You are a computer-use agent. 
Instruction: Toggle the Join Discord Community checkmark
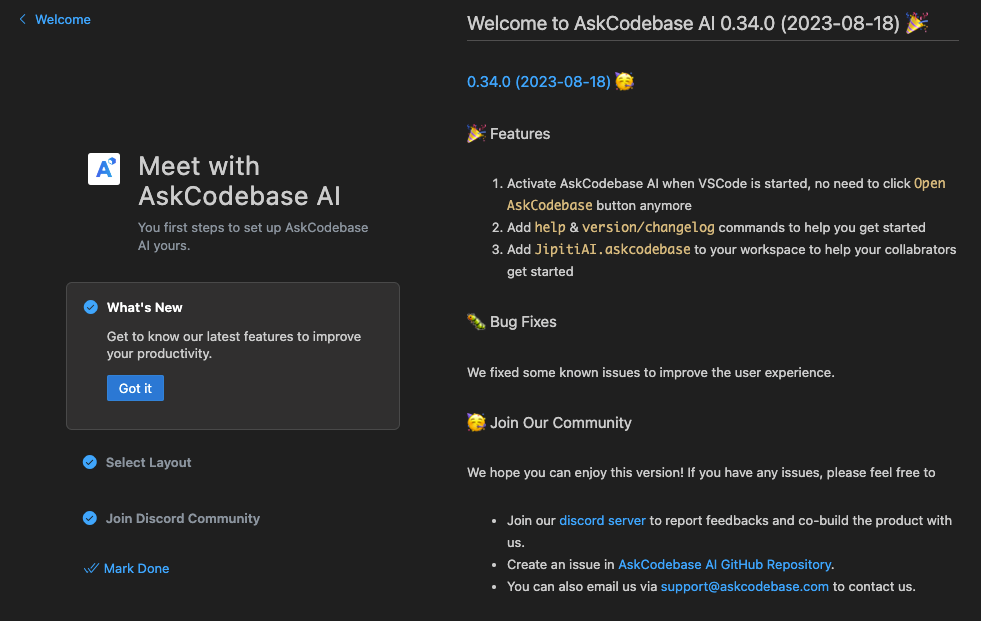[x=90, y=518]
